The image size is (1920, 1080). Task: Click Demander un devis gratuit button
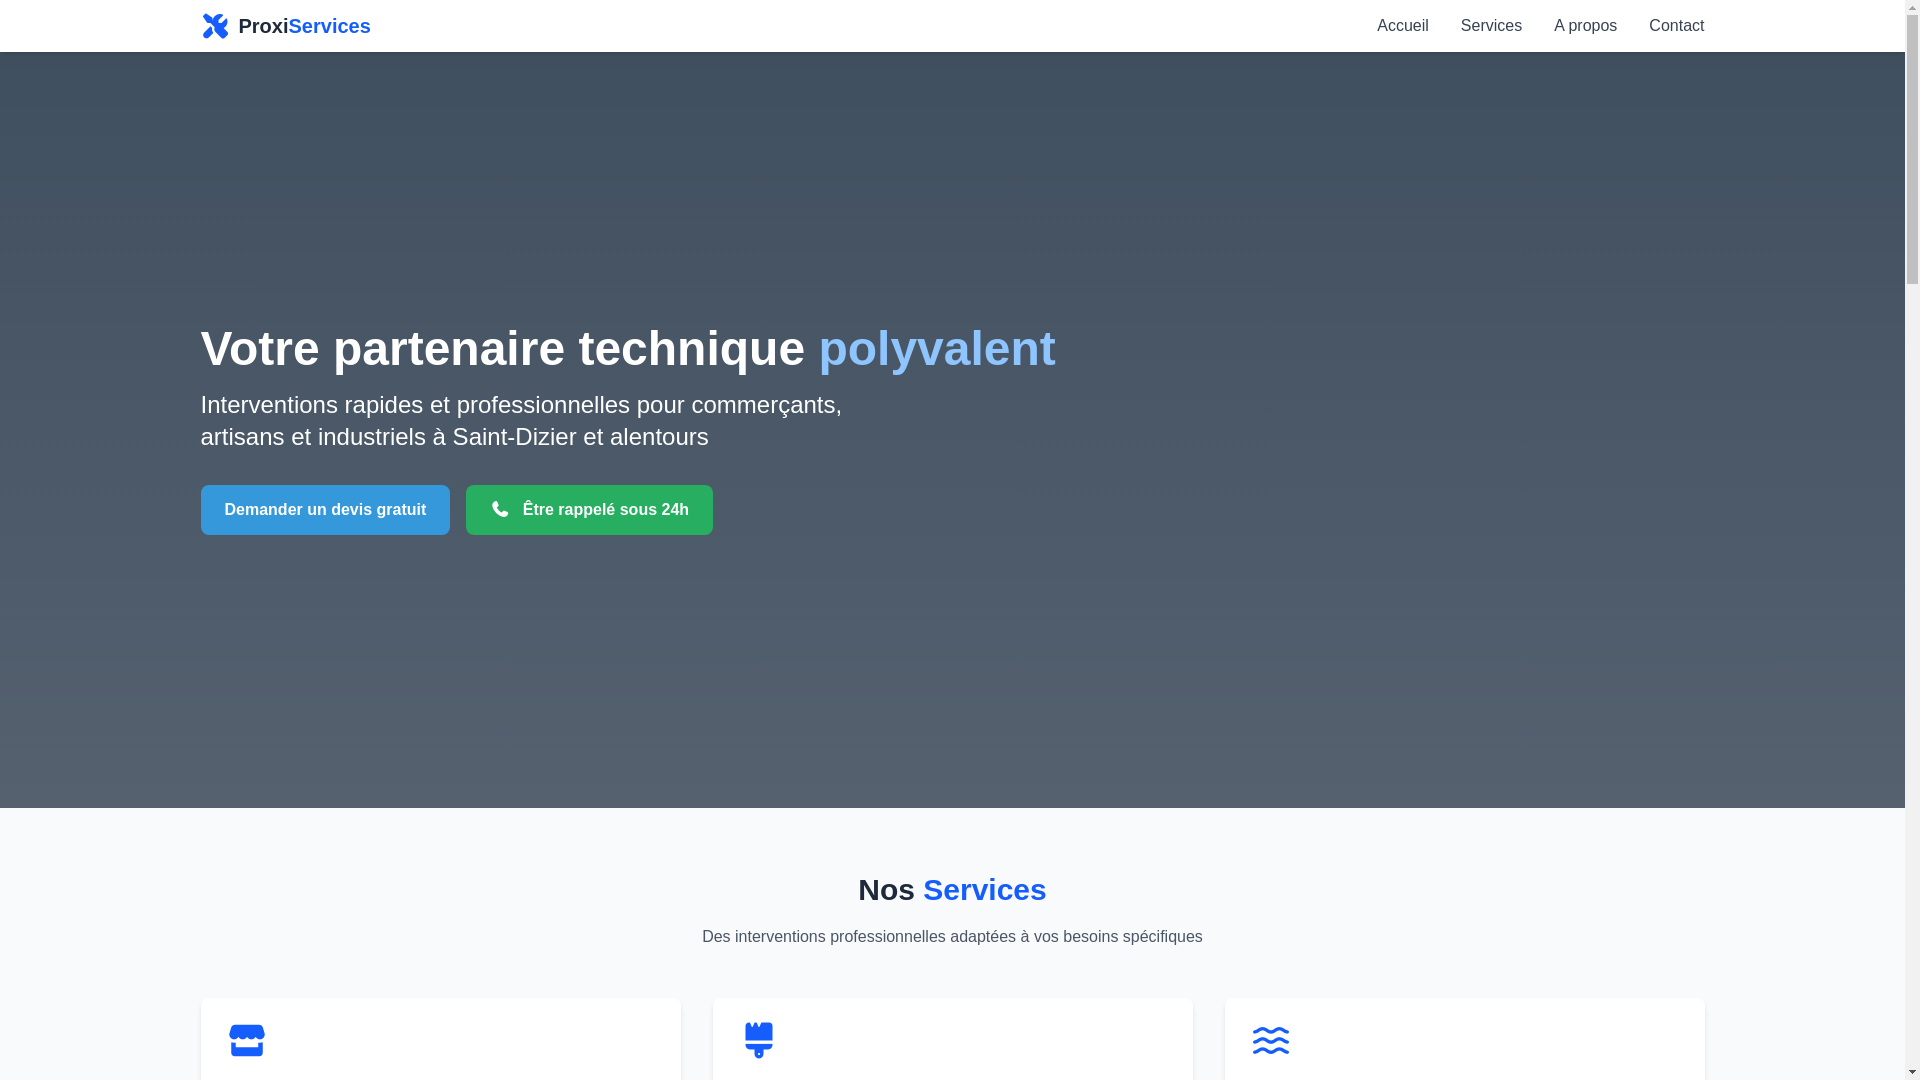click(325, 510)
